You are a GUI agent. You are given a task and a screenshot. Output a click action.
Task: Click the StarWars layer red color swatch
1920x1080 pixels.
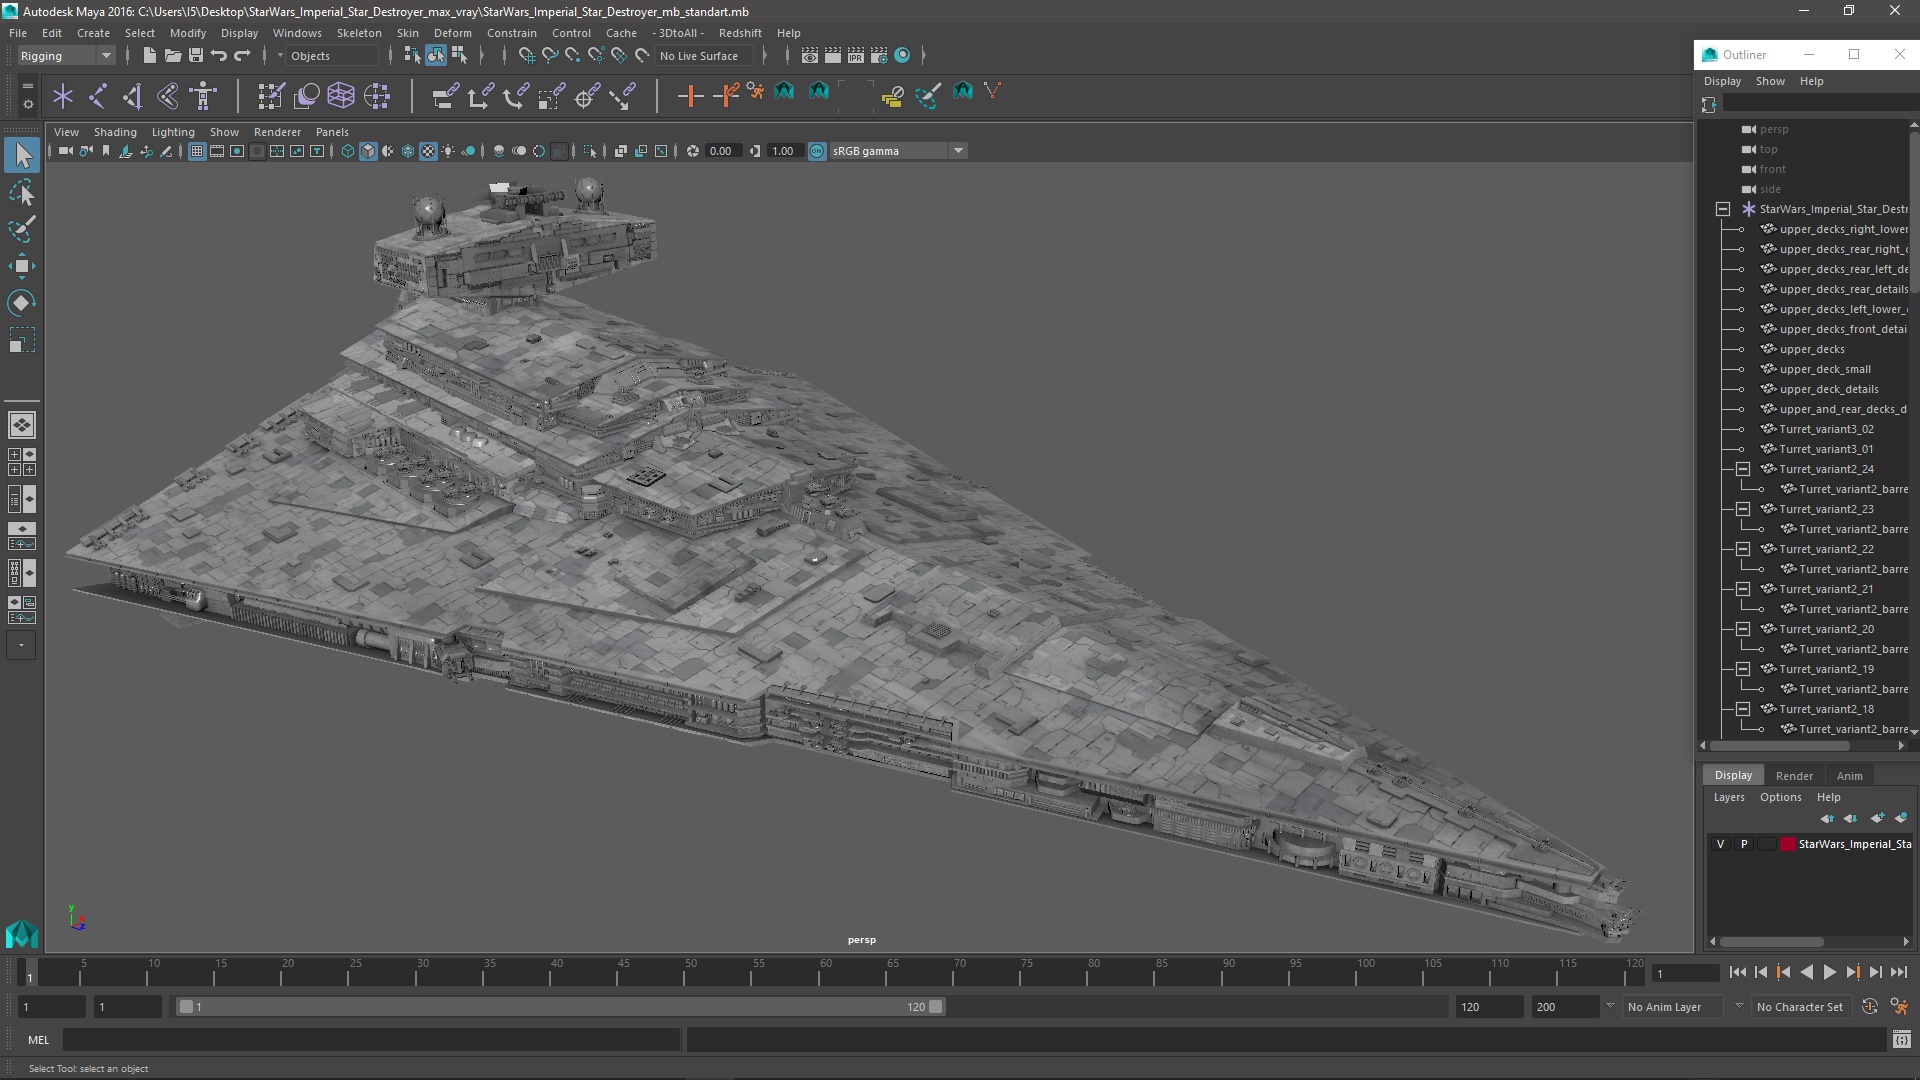coord(1787,844)
